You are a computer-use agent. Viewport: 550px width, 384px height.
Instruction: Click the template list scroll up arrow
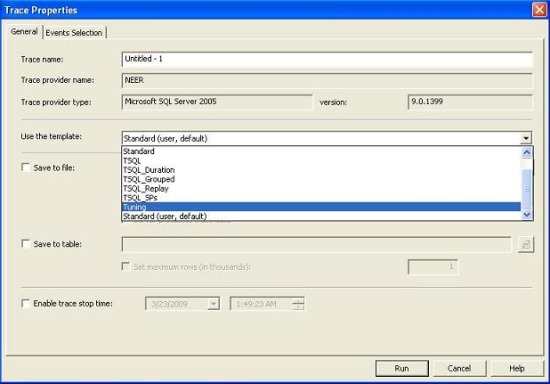pyautogui.click(x=527, y=153)
